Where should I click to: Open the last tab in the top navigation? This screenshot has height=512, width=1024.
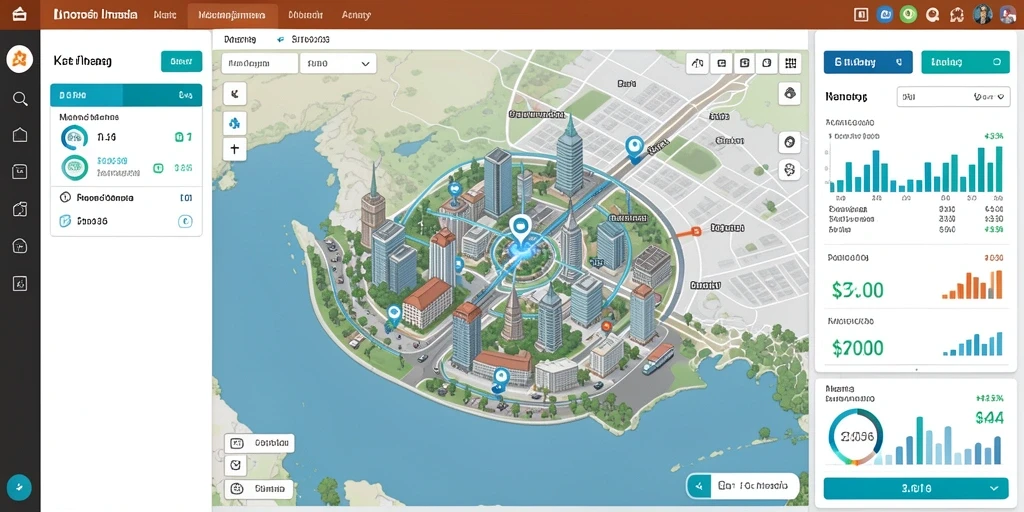[356, 14]
